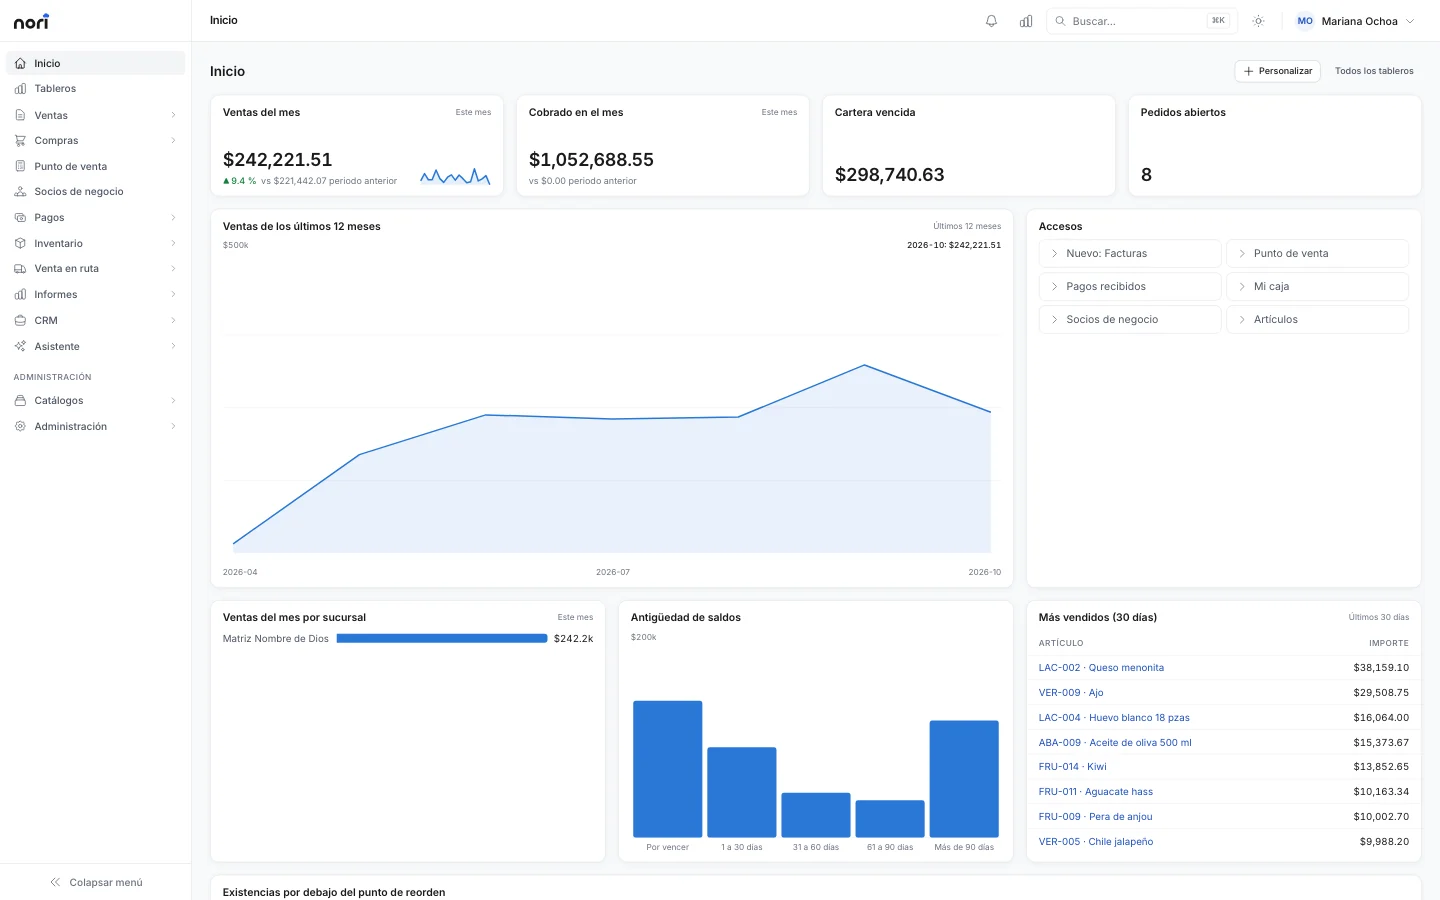Expand the Inventario submenu chevron
1440x900 pixels.
(x=173, y=243)
